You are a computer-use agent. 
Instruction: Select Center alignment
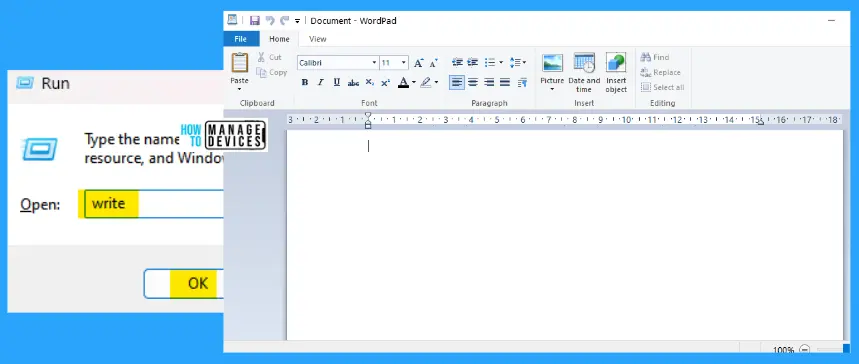(x=473, y=83)
